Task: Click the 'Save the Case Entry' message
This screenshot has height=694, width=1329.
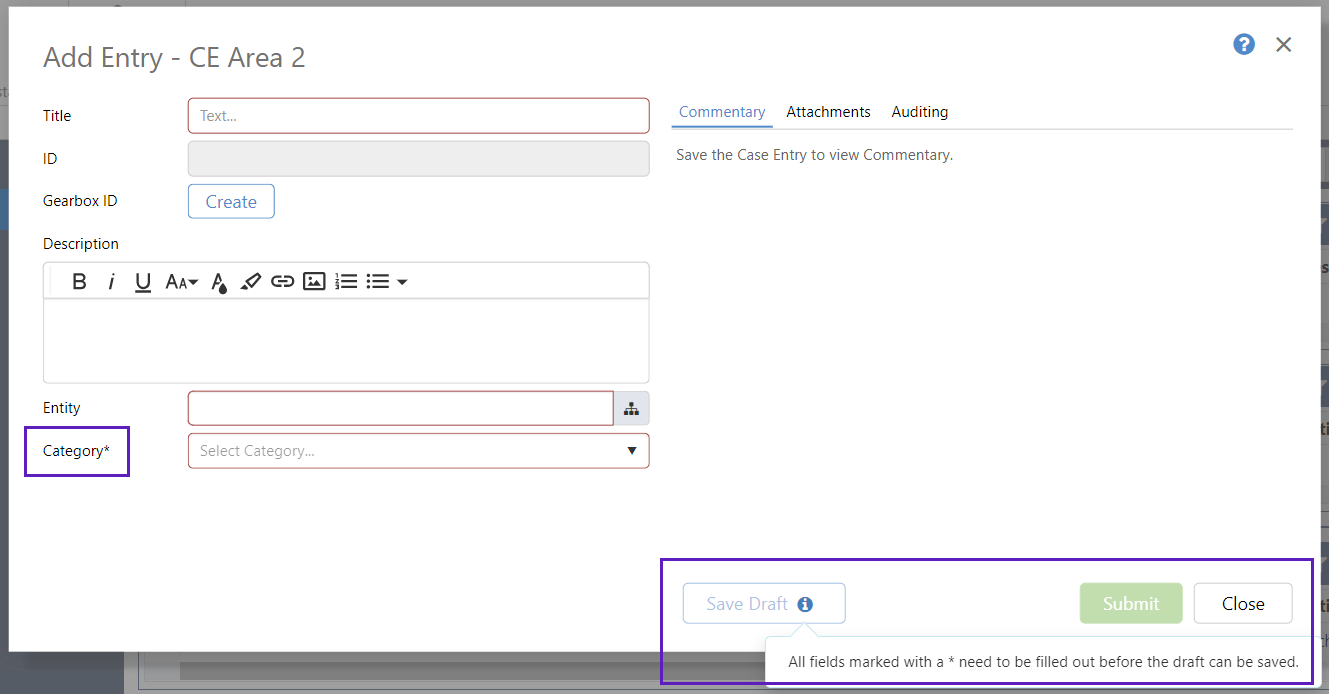Action: tap(814, 155)
